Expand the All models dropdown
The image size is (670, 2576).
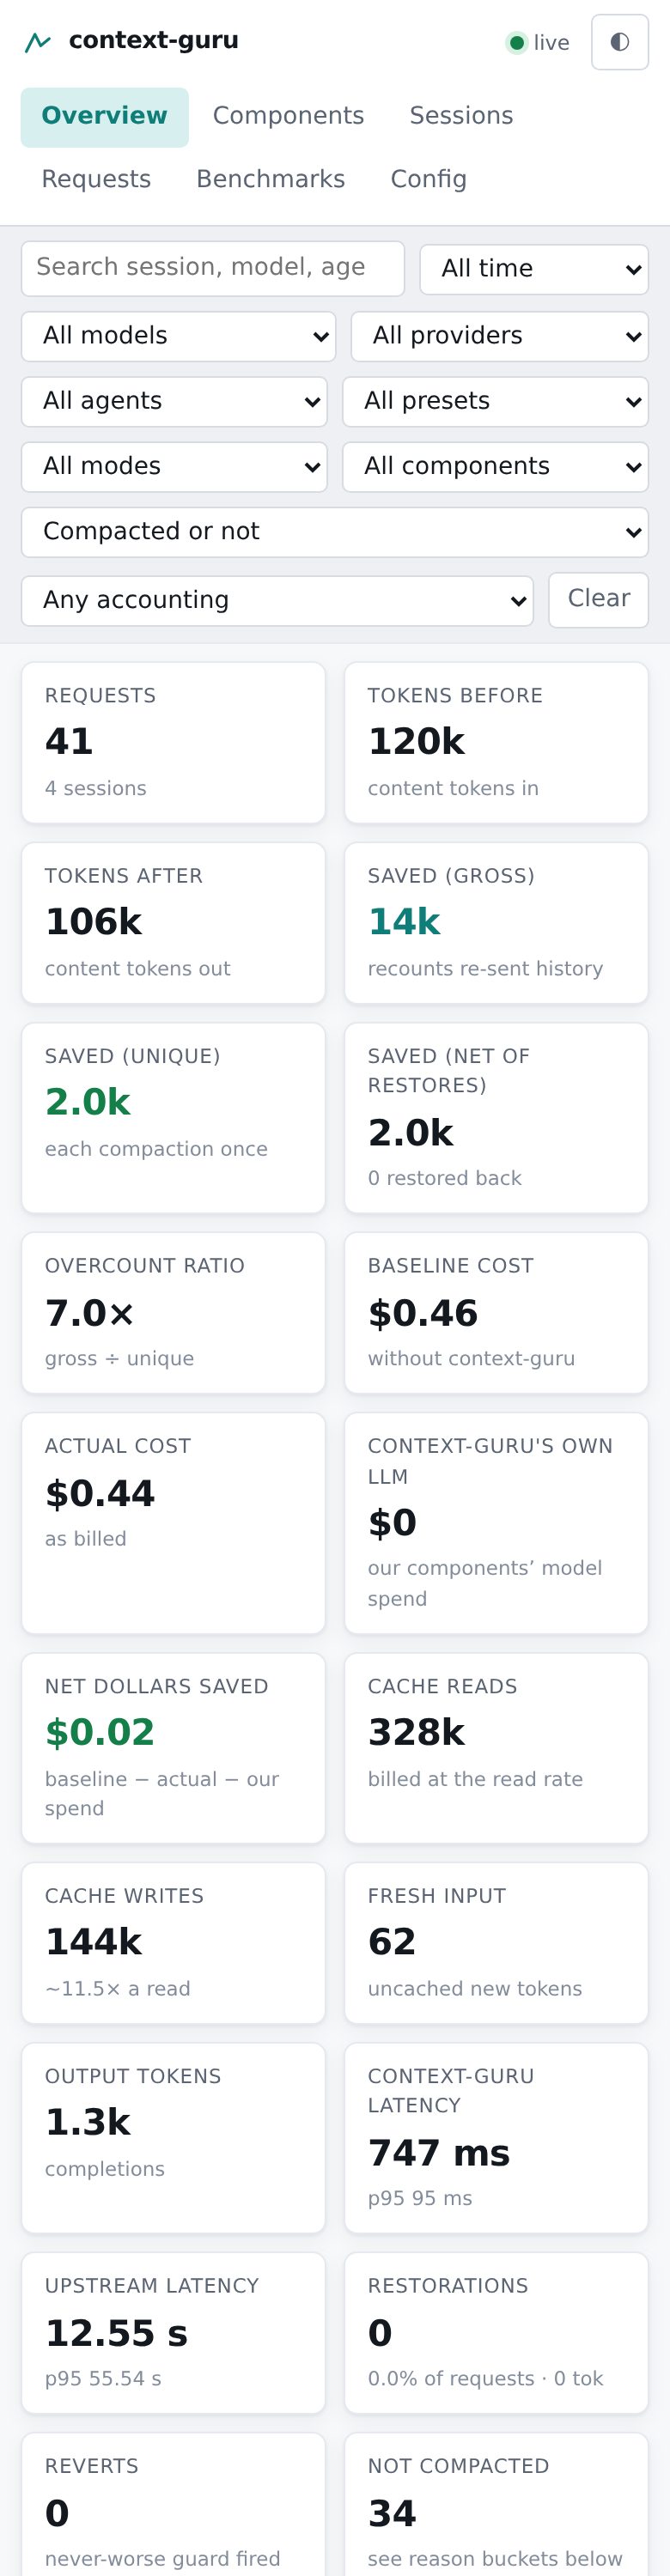(x=179, y=336)
